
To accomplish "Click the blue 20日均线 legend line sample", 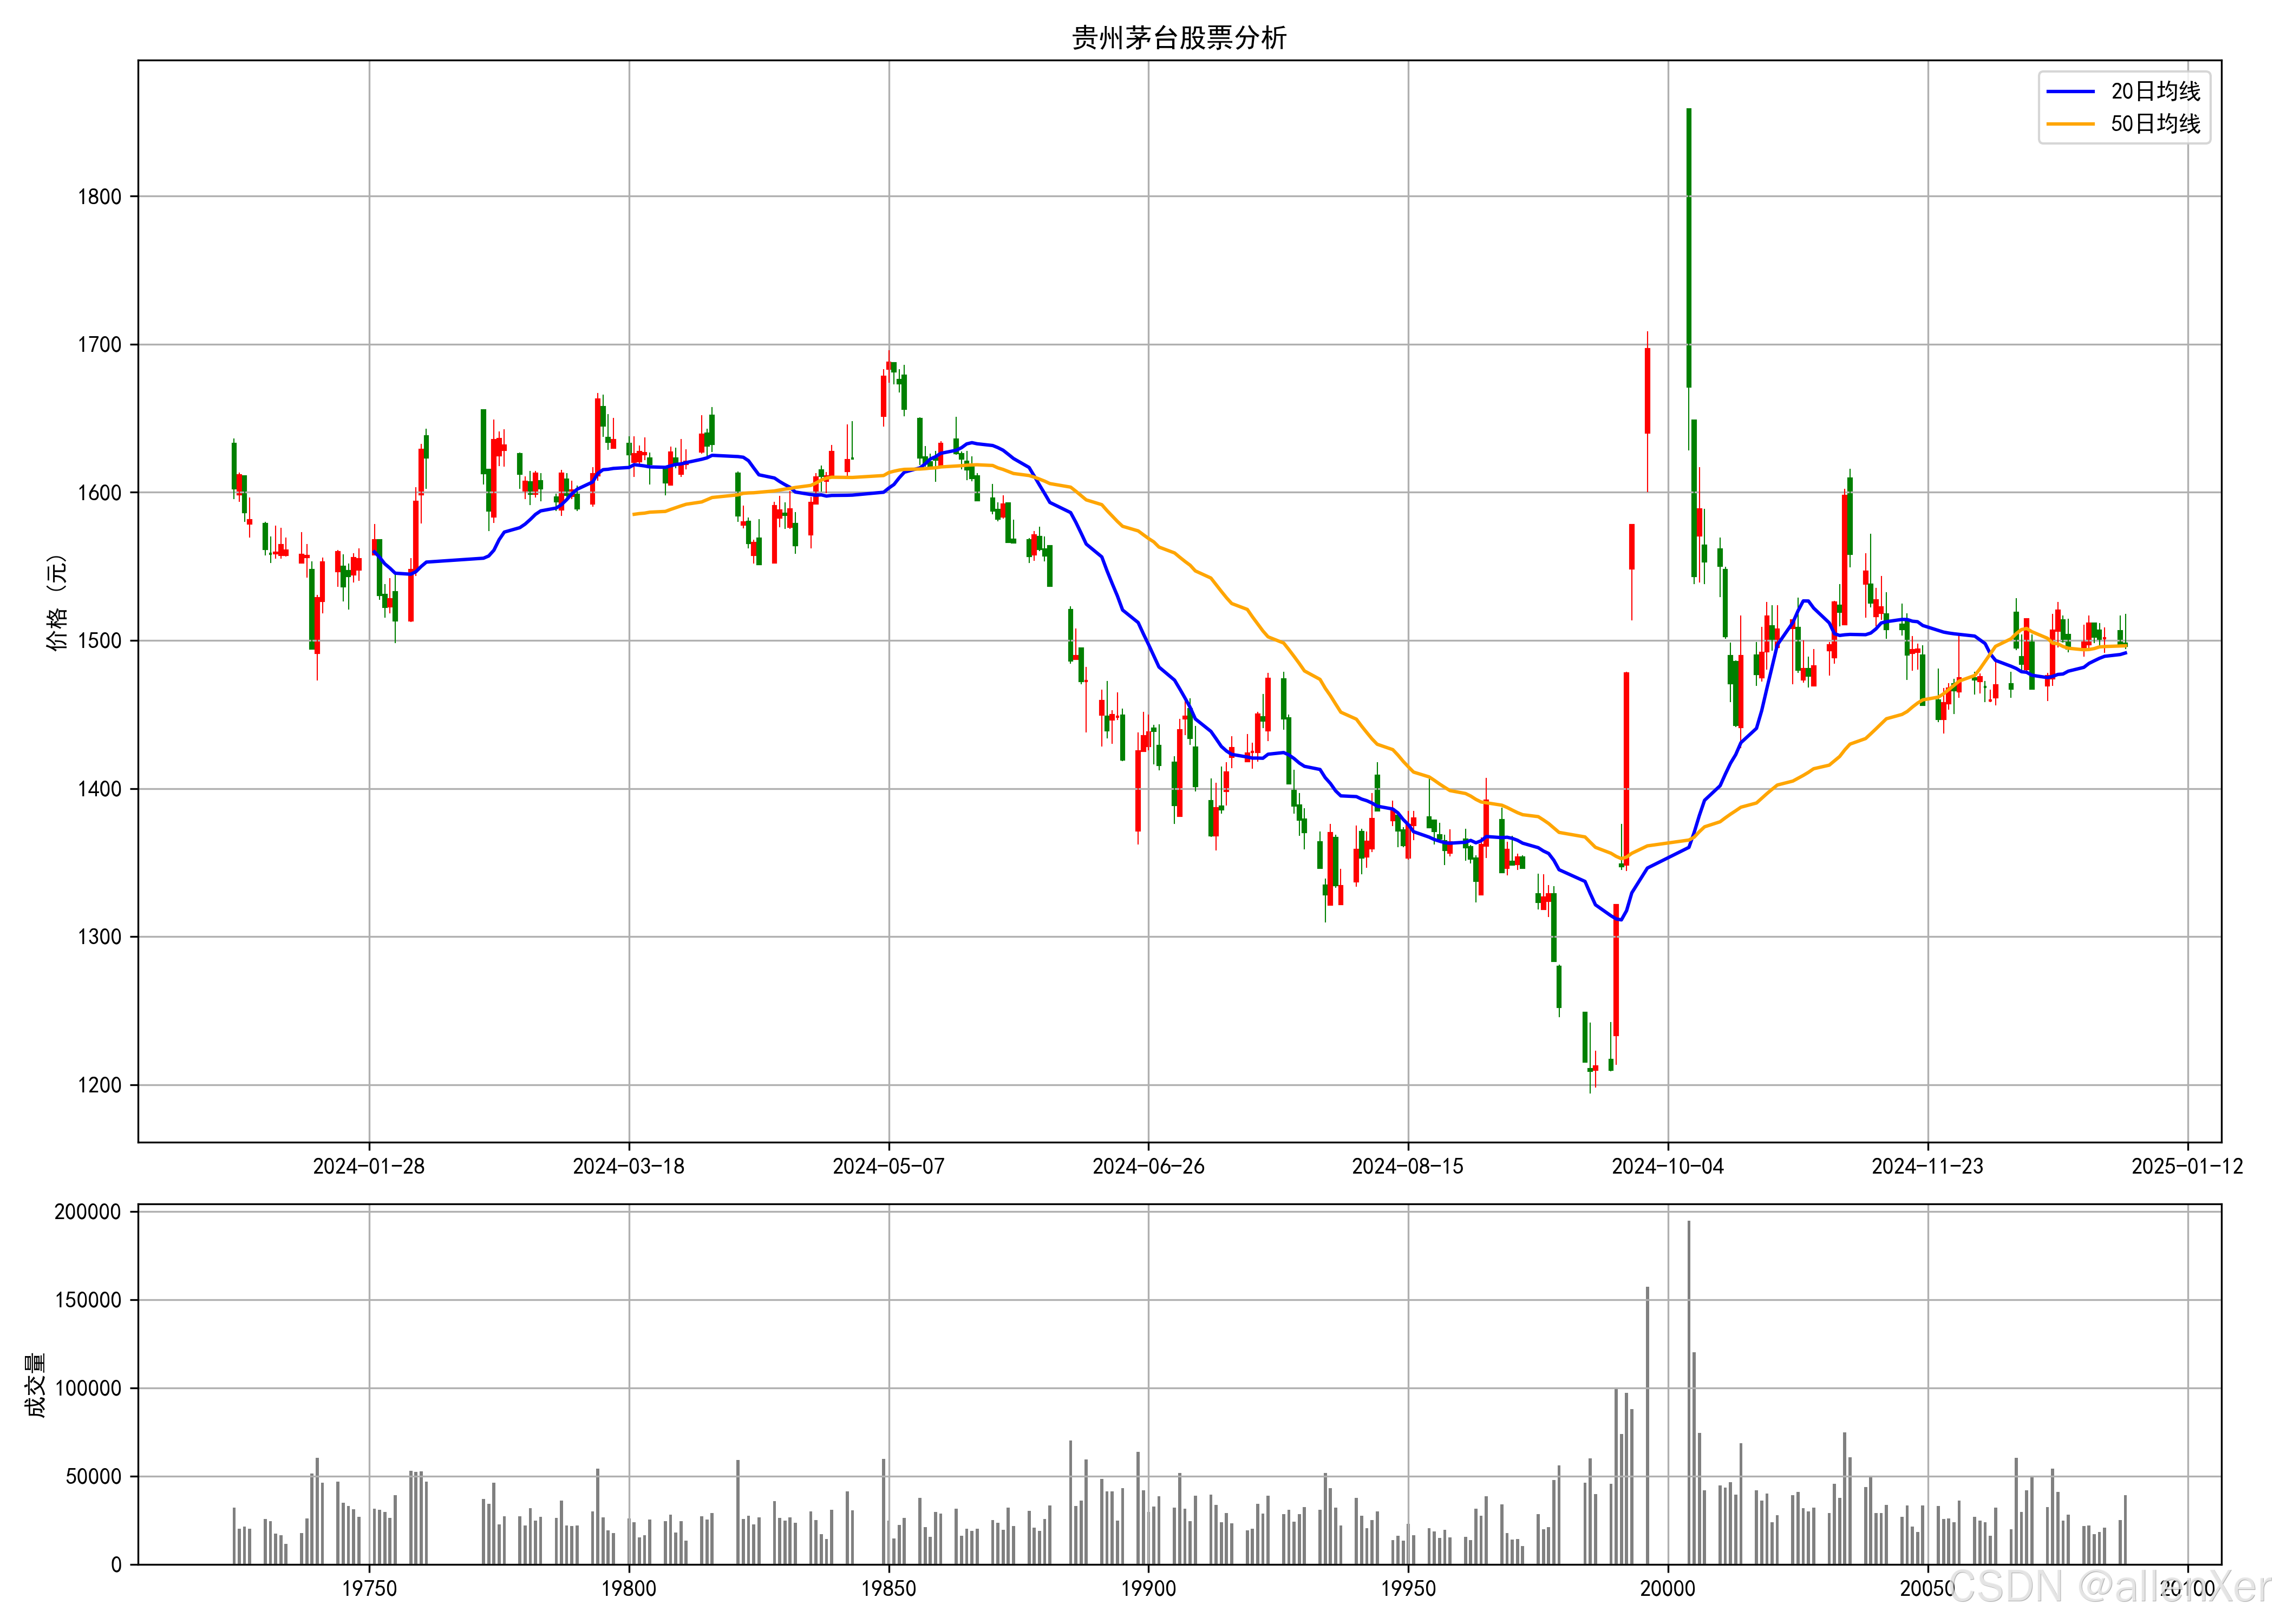I will 2070,91.
